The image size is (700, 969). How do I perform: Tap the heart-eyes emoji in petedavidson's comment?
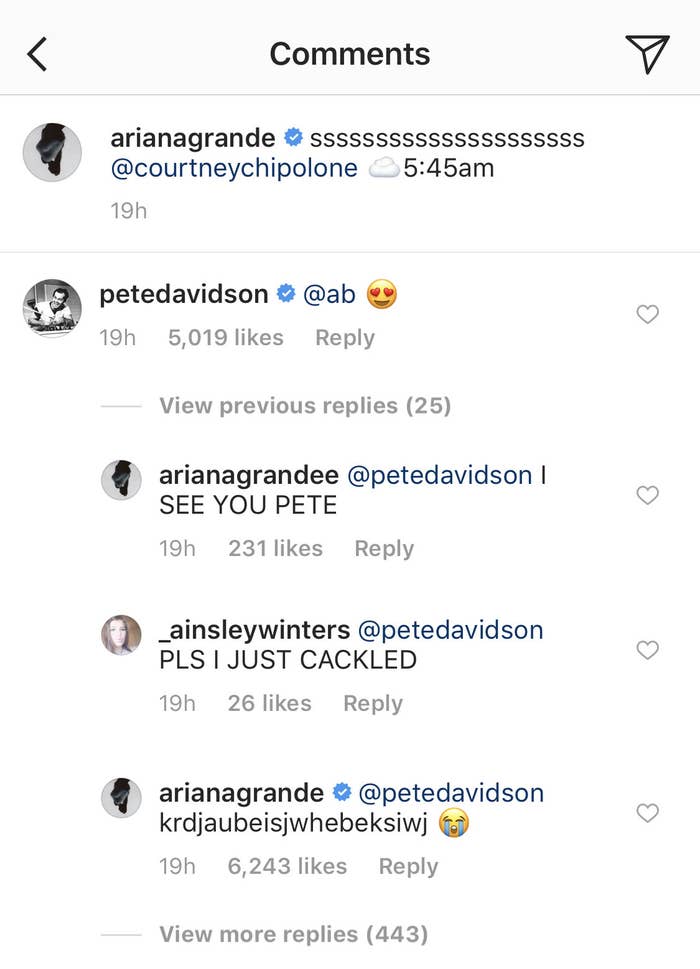coord(381,294)
